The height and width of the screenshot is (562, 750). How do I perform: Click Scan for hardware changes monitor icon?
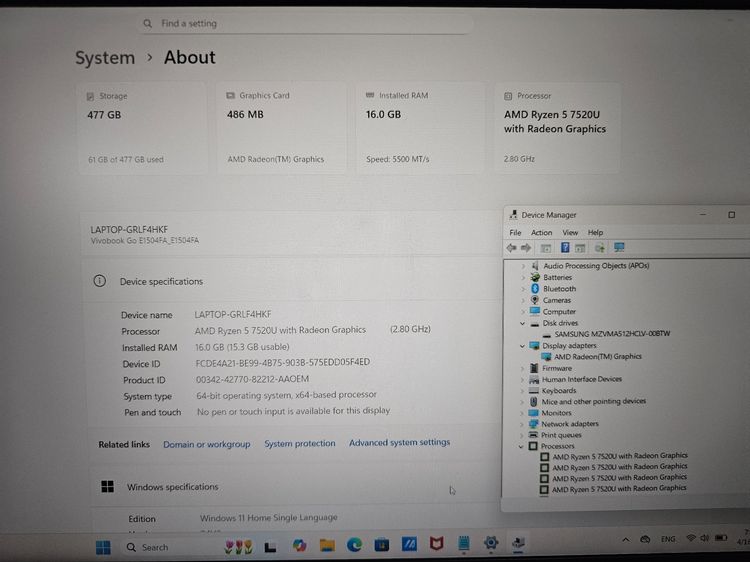pyautogui.click(x=619, y=247)
